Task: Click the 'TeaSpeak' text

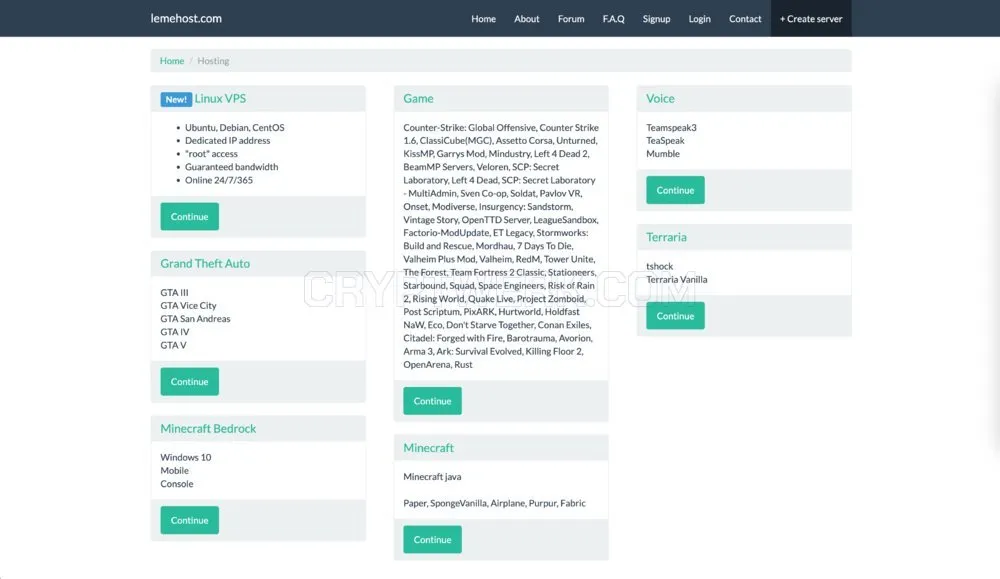Action: pyautogui.click(x=665, y=140)
